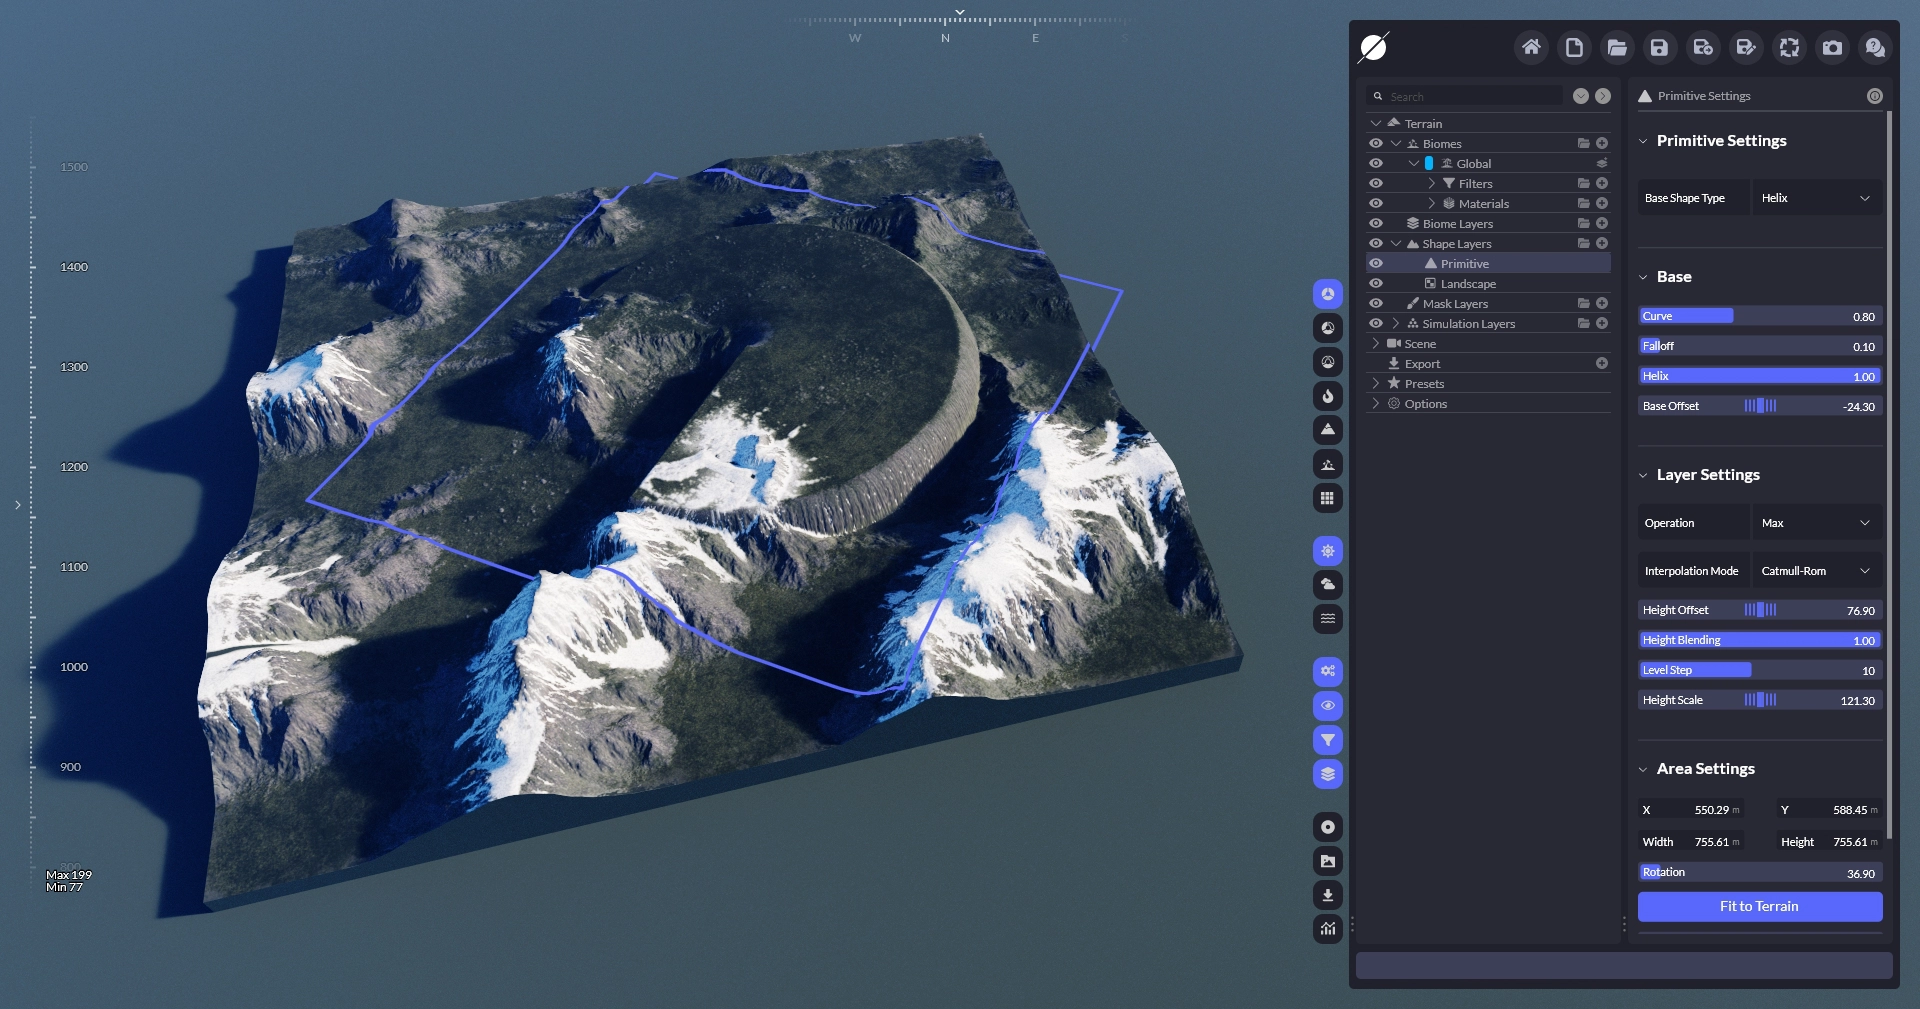
Task: Select the Export item in the tree
Action: [x=1422, y=364]
